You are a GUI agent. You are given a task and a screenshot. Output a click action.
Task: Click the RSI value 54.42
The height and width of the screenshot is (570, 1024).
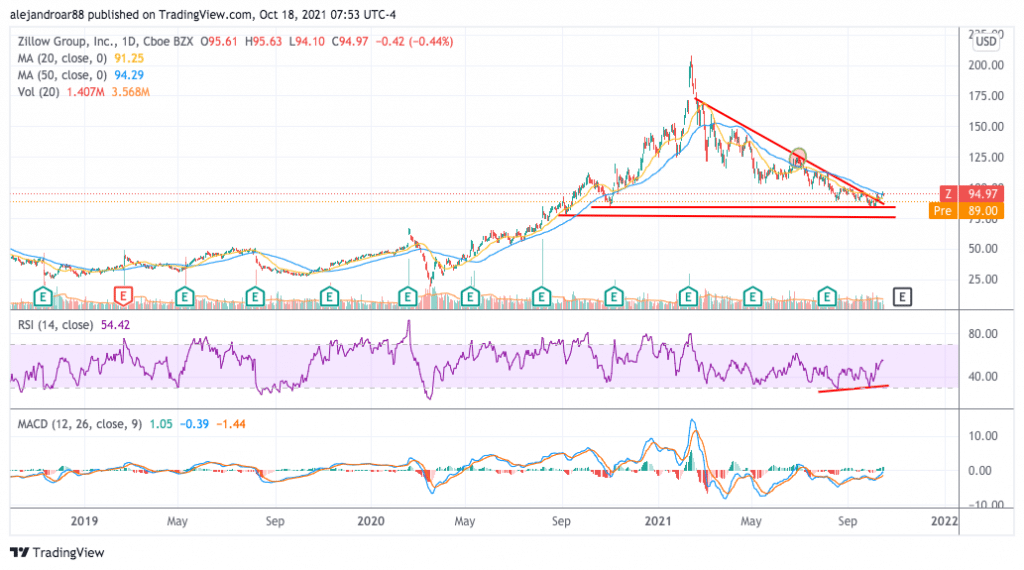(116, 325)
